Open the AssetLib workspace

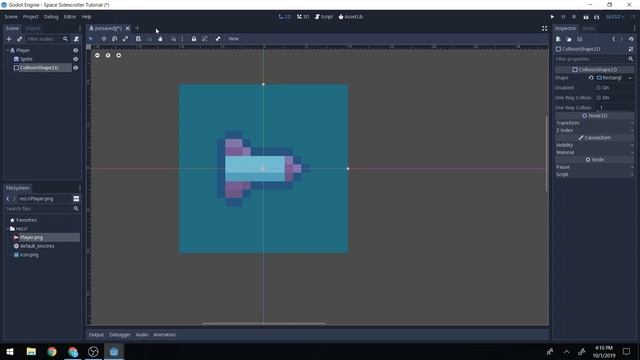point(351,17)
